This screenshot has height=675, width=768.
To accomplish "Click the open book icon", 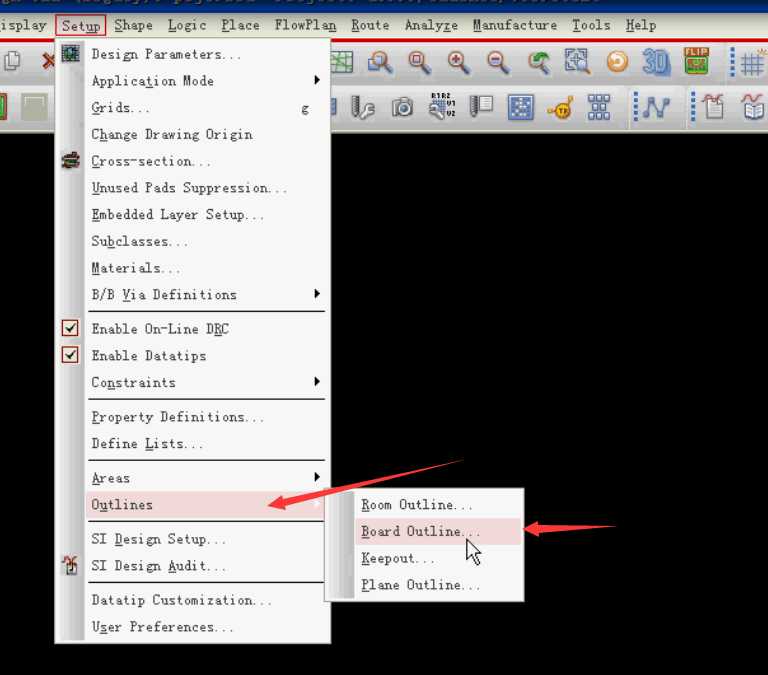I will click(x=754, y=107).
